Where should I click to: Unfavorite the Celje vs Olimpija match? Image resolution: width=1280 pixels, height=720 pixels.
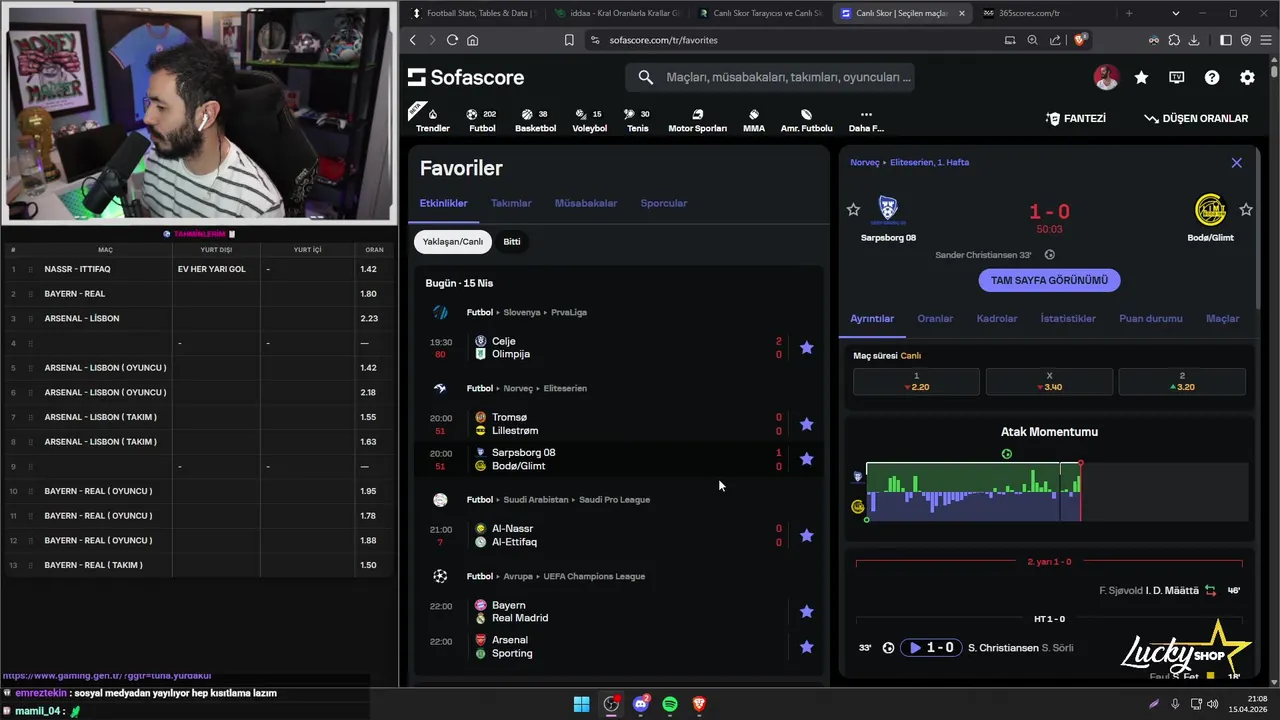[806, 348]
